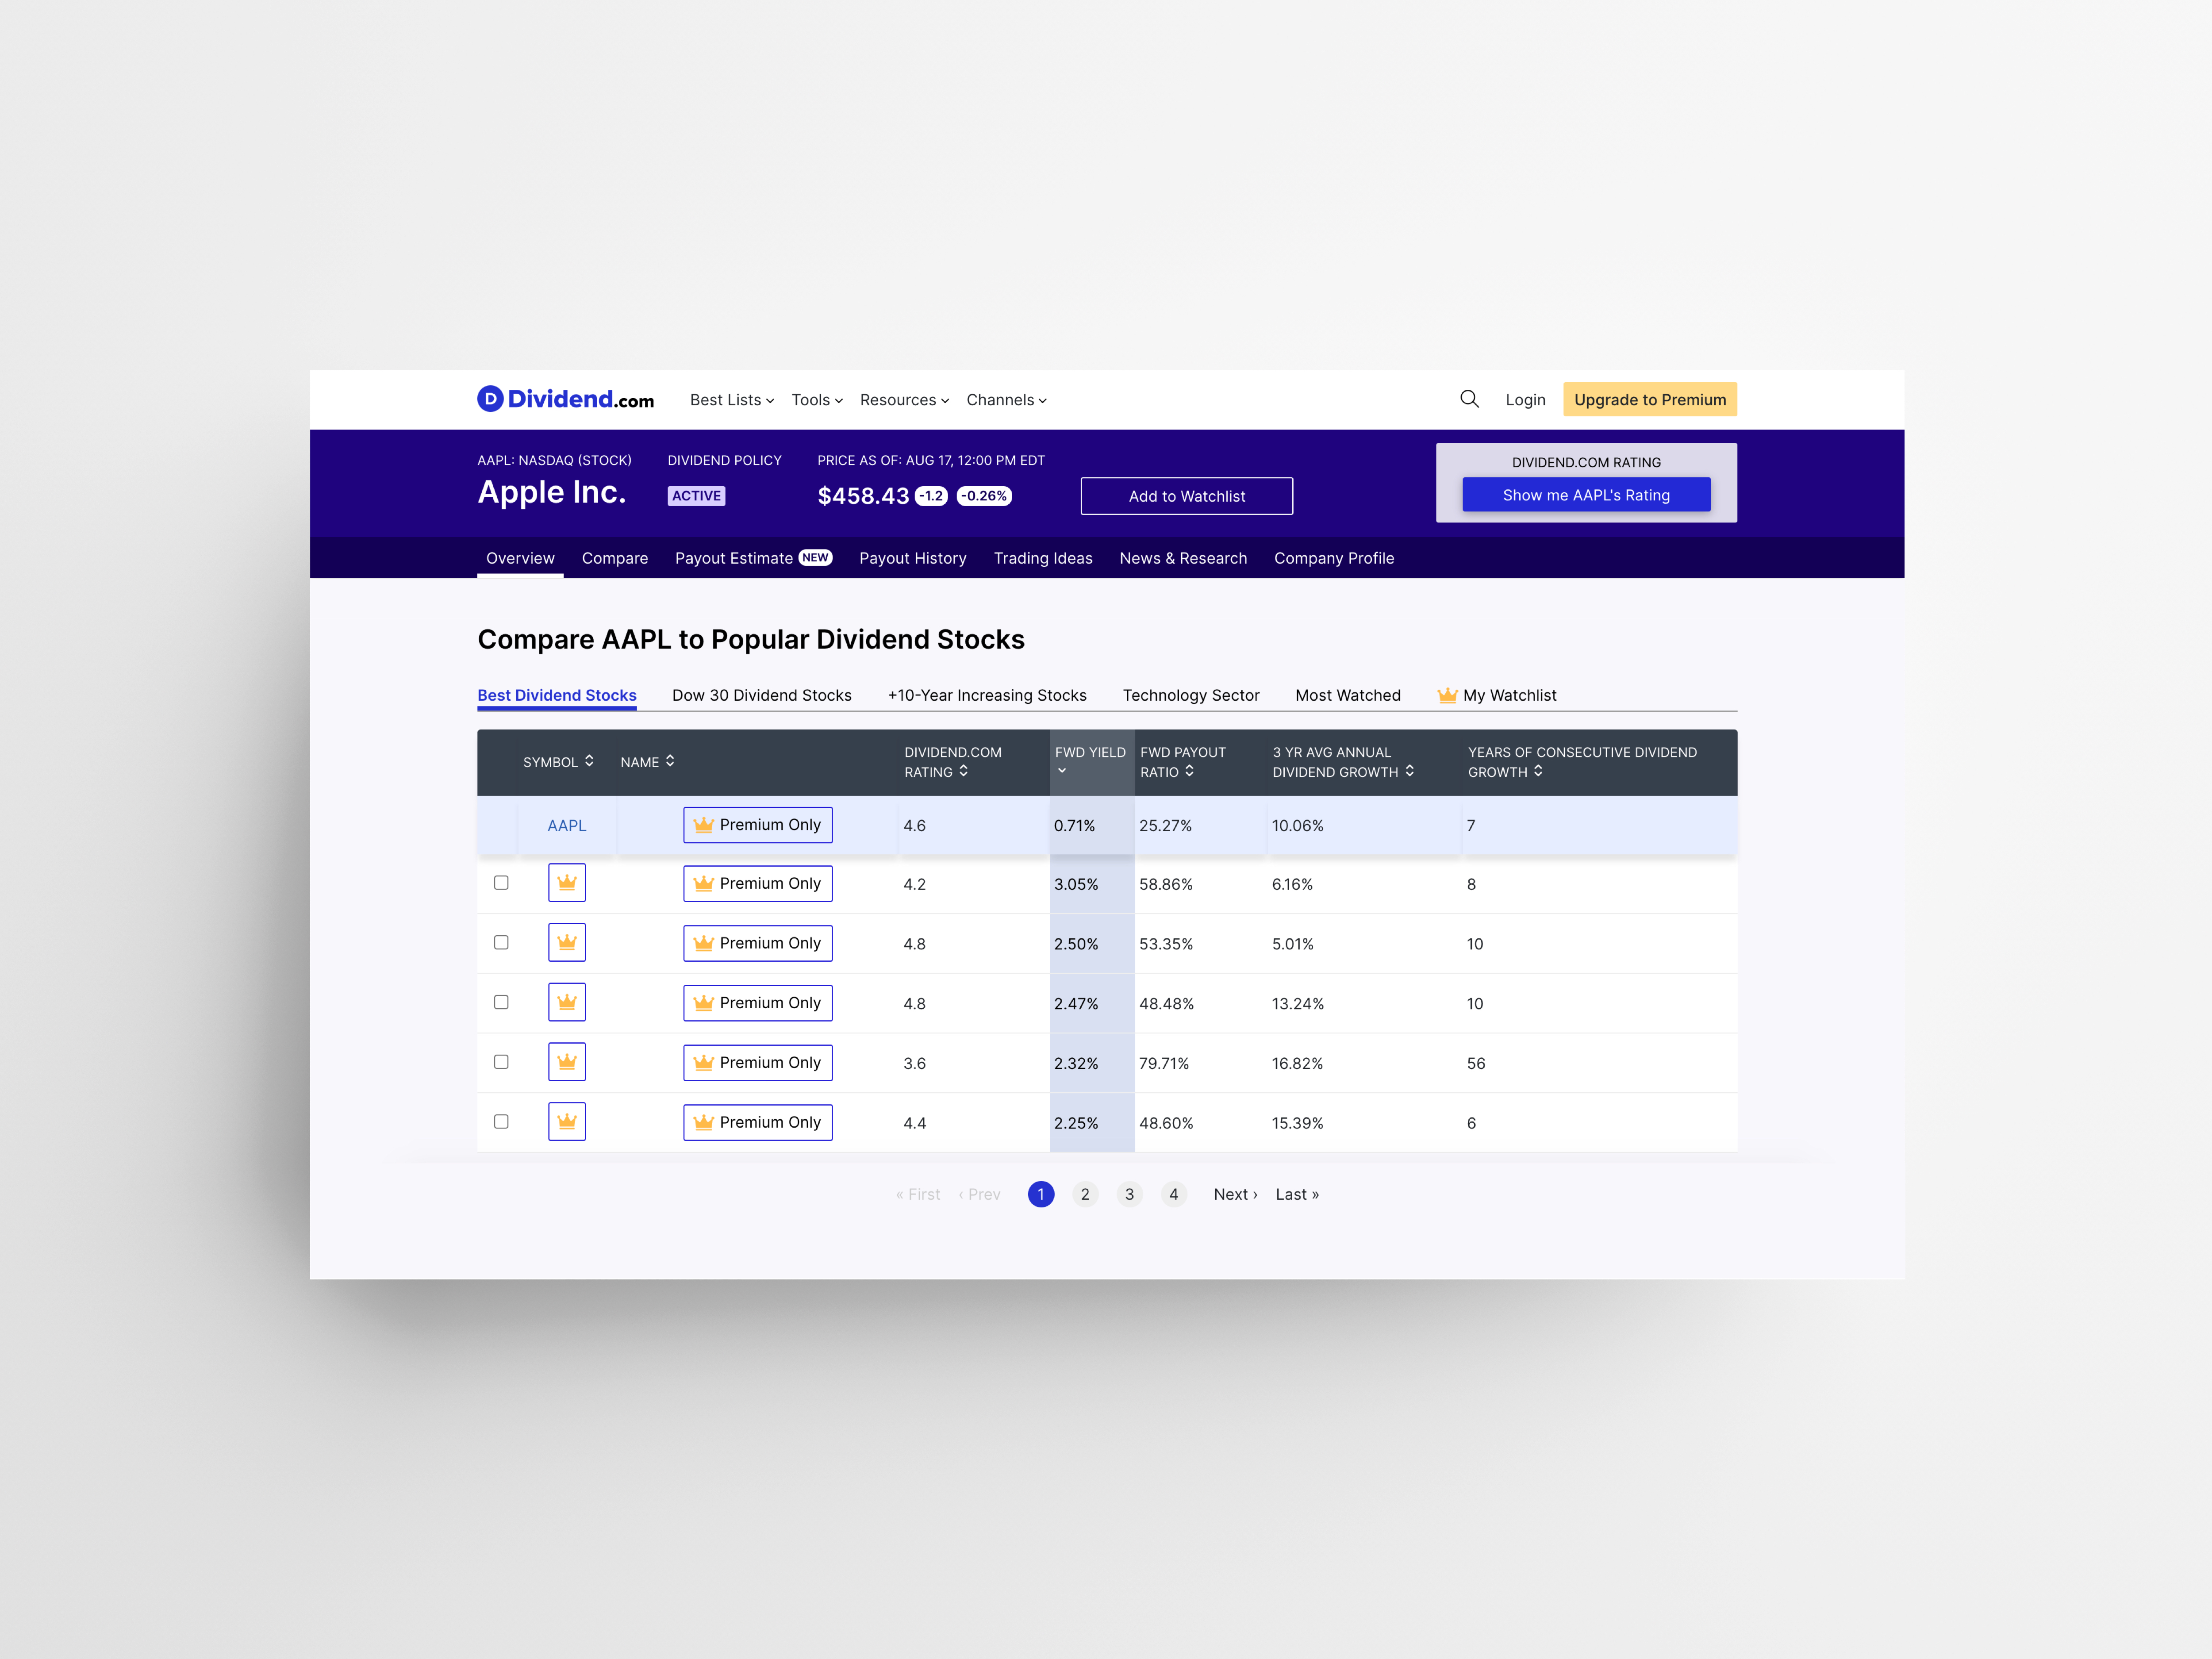Viewport: 2212px width, 1659px height.
Task: Tick the checkbox in the 2.47% yield row
Action: (501, 1002)
